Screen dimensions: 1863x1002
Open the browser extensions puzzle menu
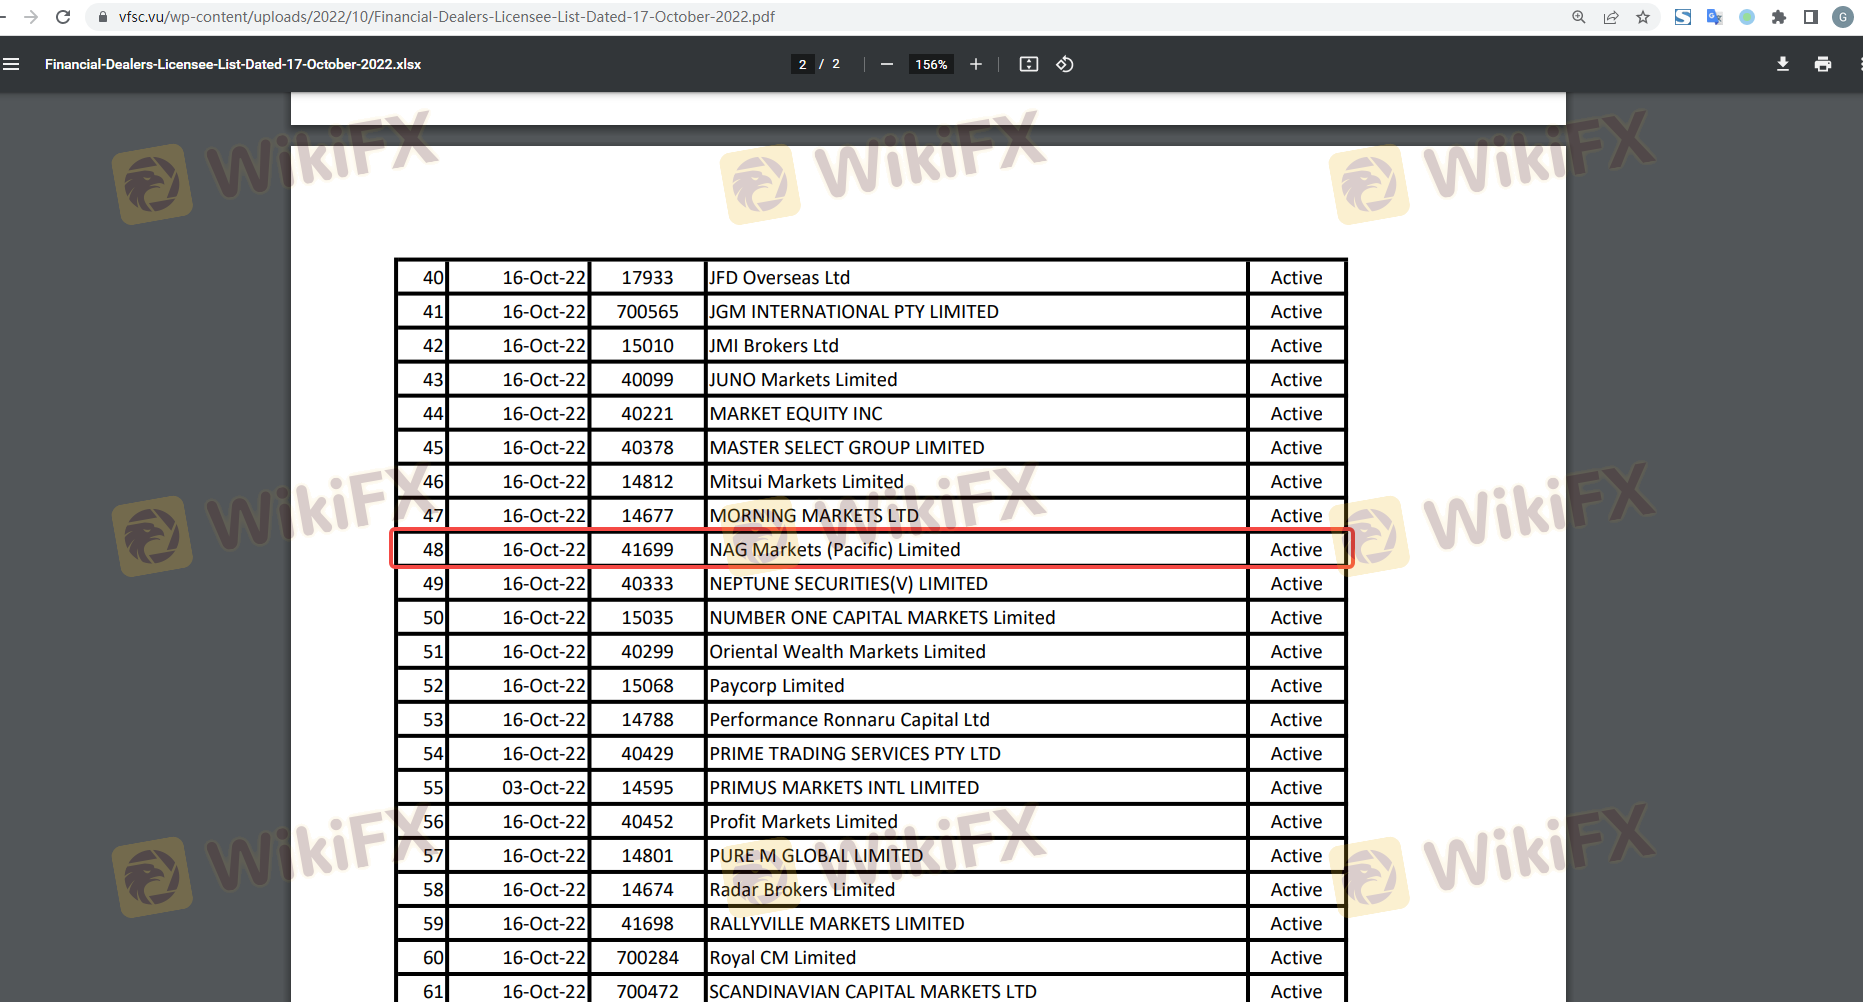(1778, 17)
